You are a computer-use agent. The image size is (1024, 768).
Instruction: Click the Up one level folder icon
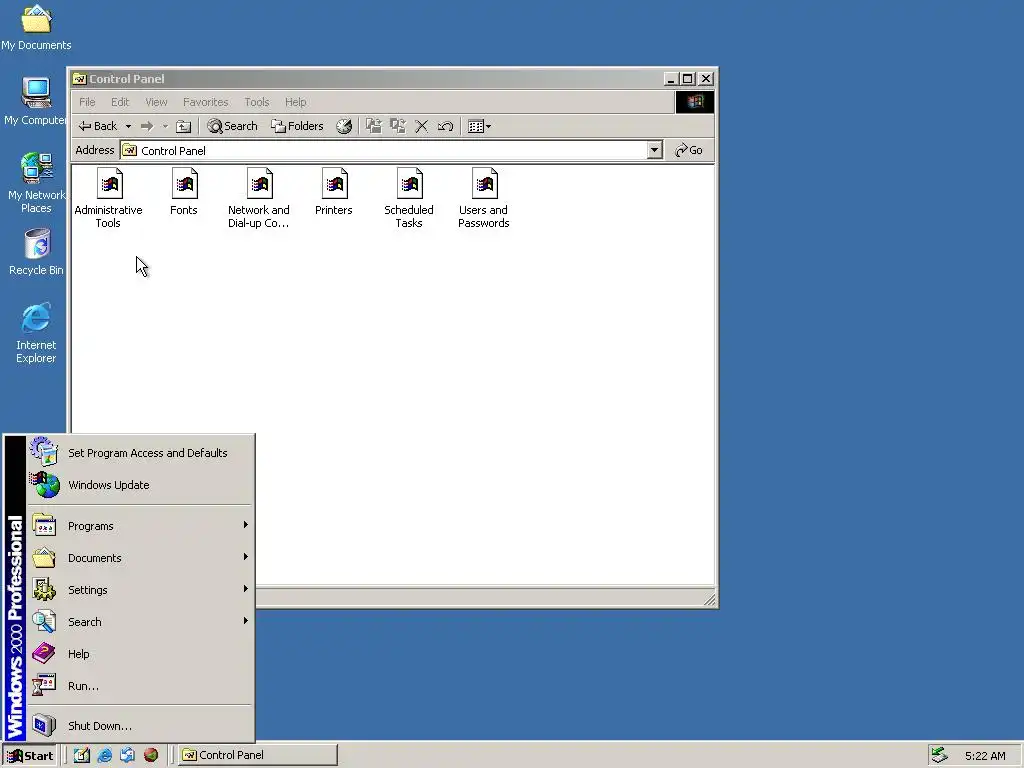click(x=184, y=126)
